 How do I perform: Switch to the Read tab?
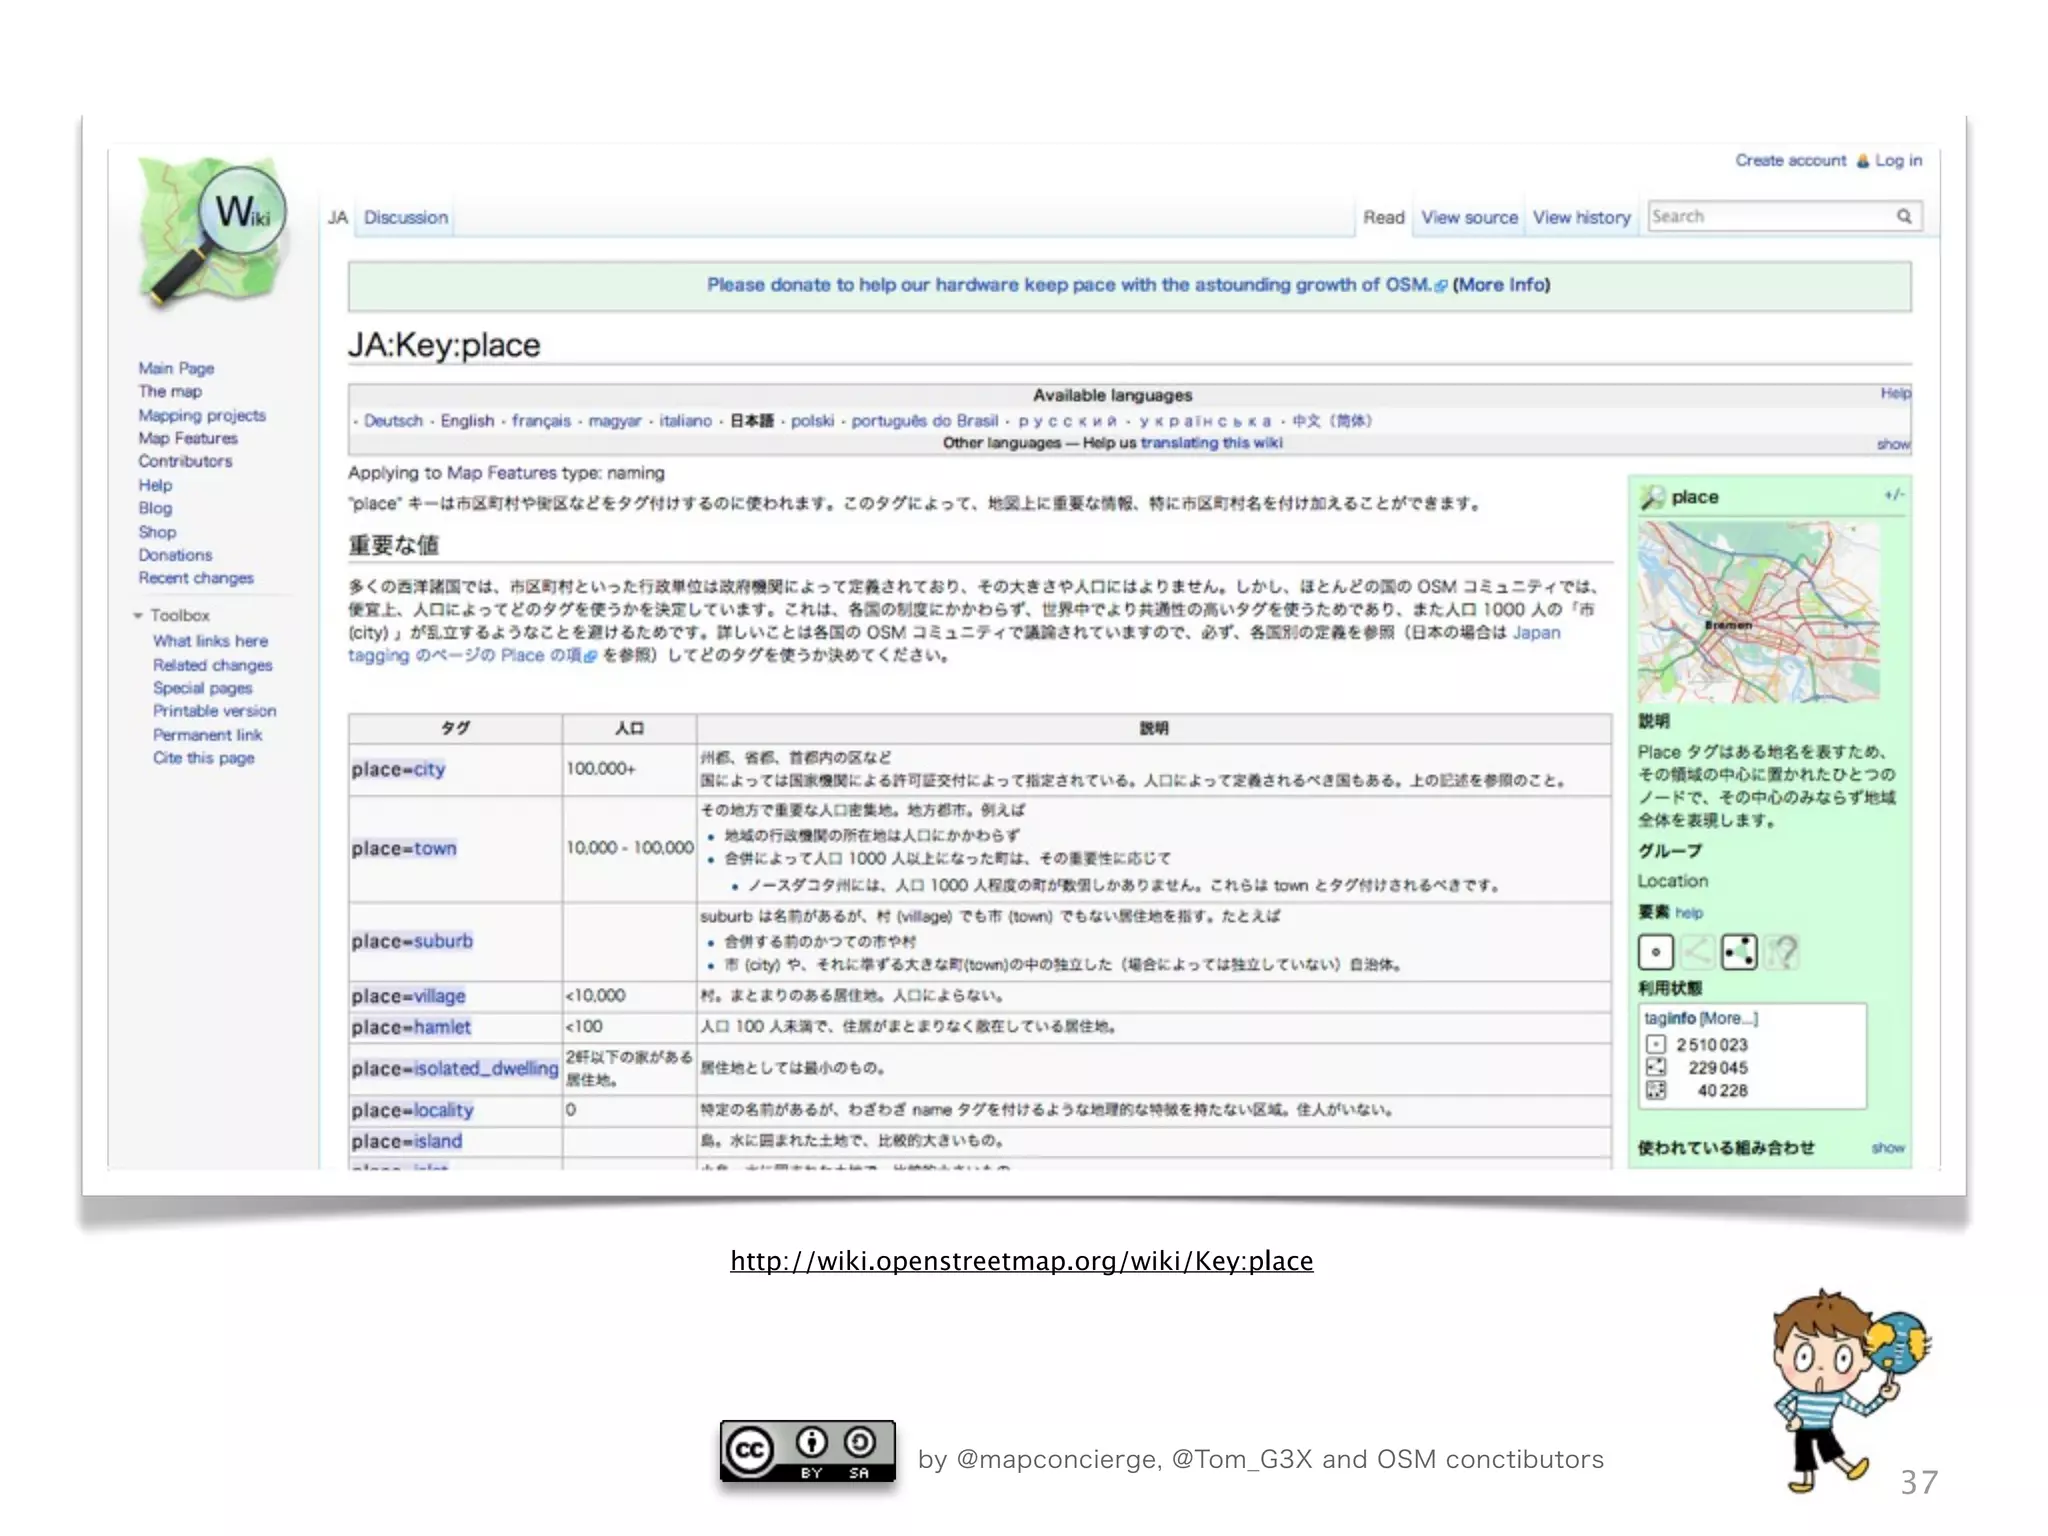[x=1384, y=218]
